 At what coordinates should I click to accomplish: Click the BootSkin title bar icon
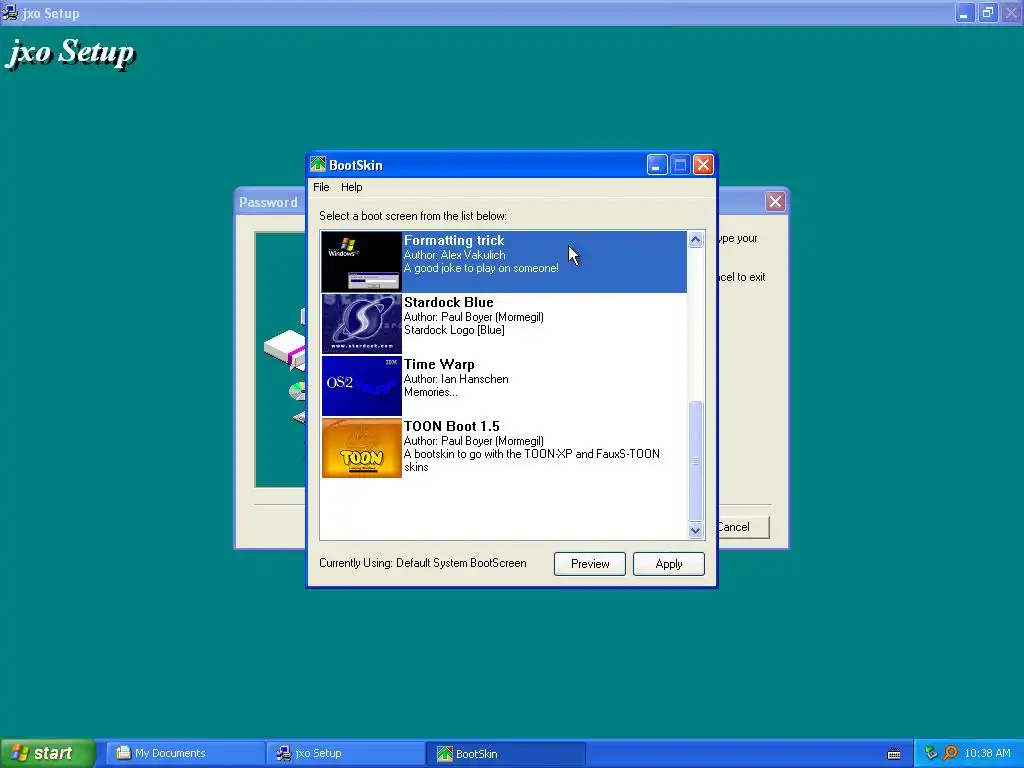click(318, 165)
